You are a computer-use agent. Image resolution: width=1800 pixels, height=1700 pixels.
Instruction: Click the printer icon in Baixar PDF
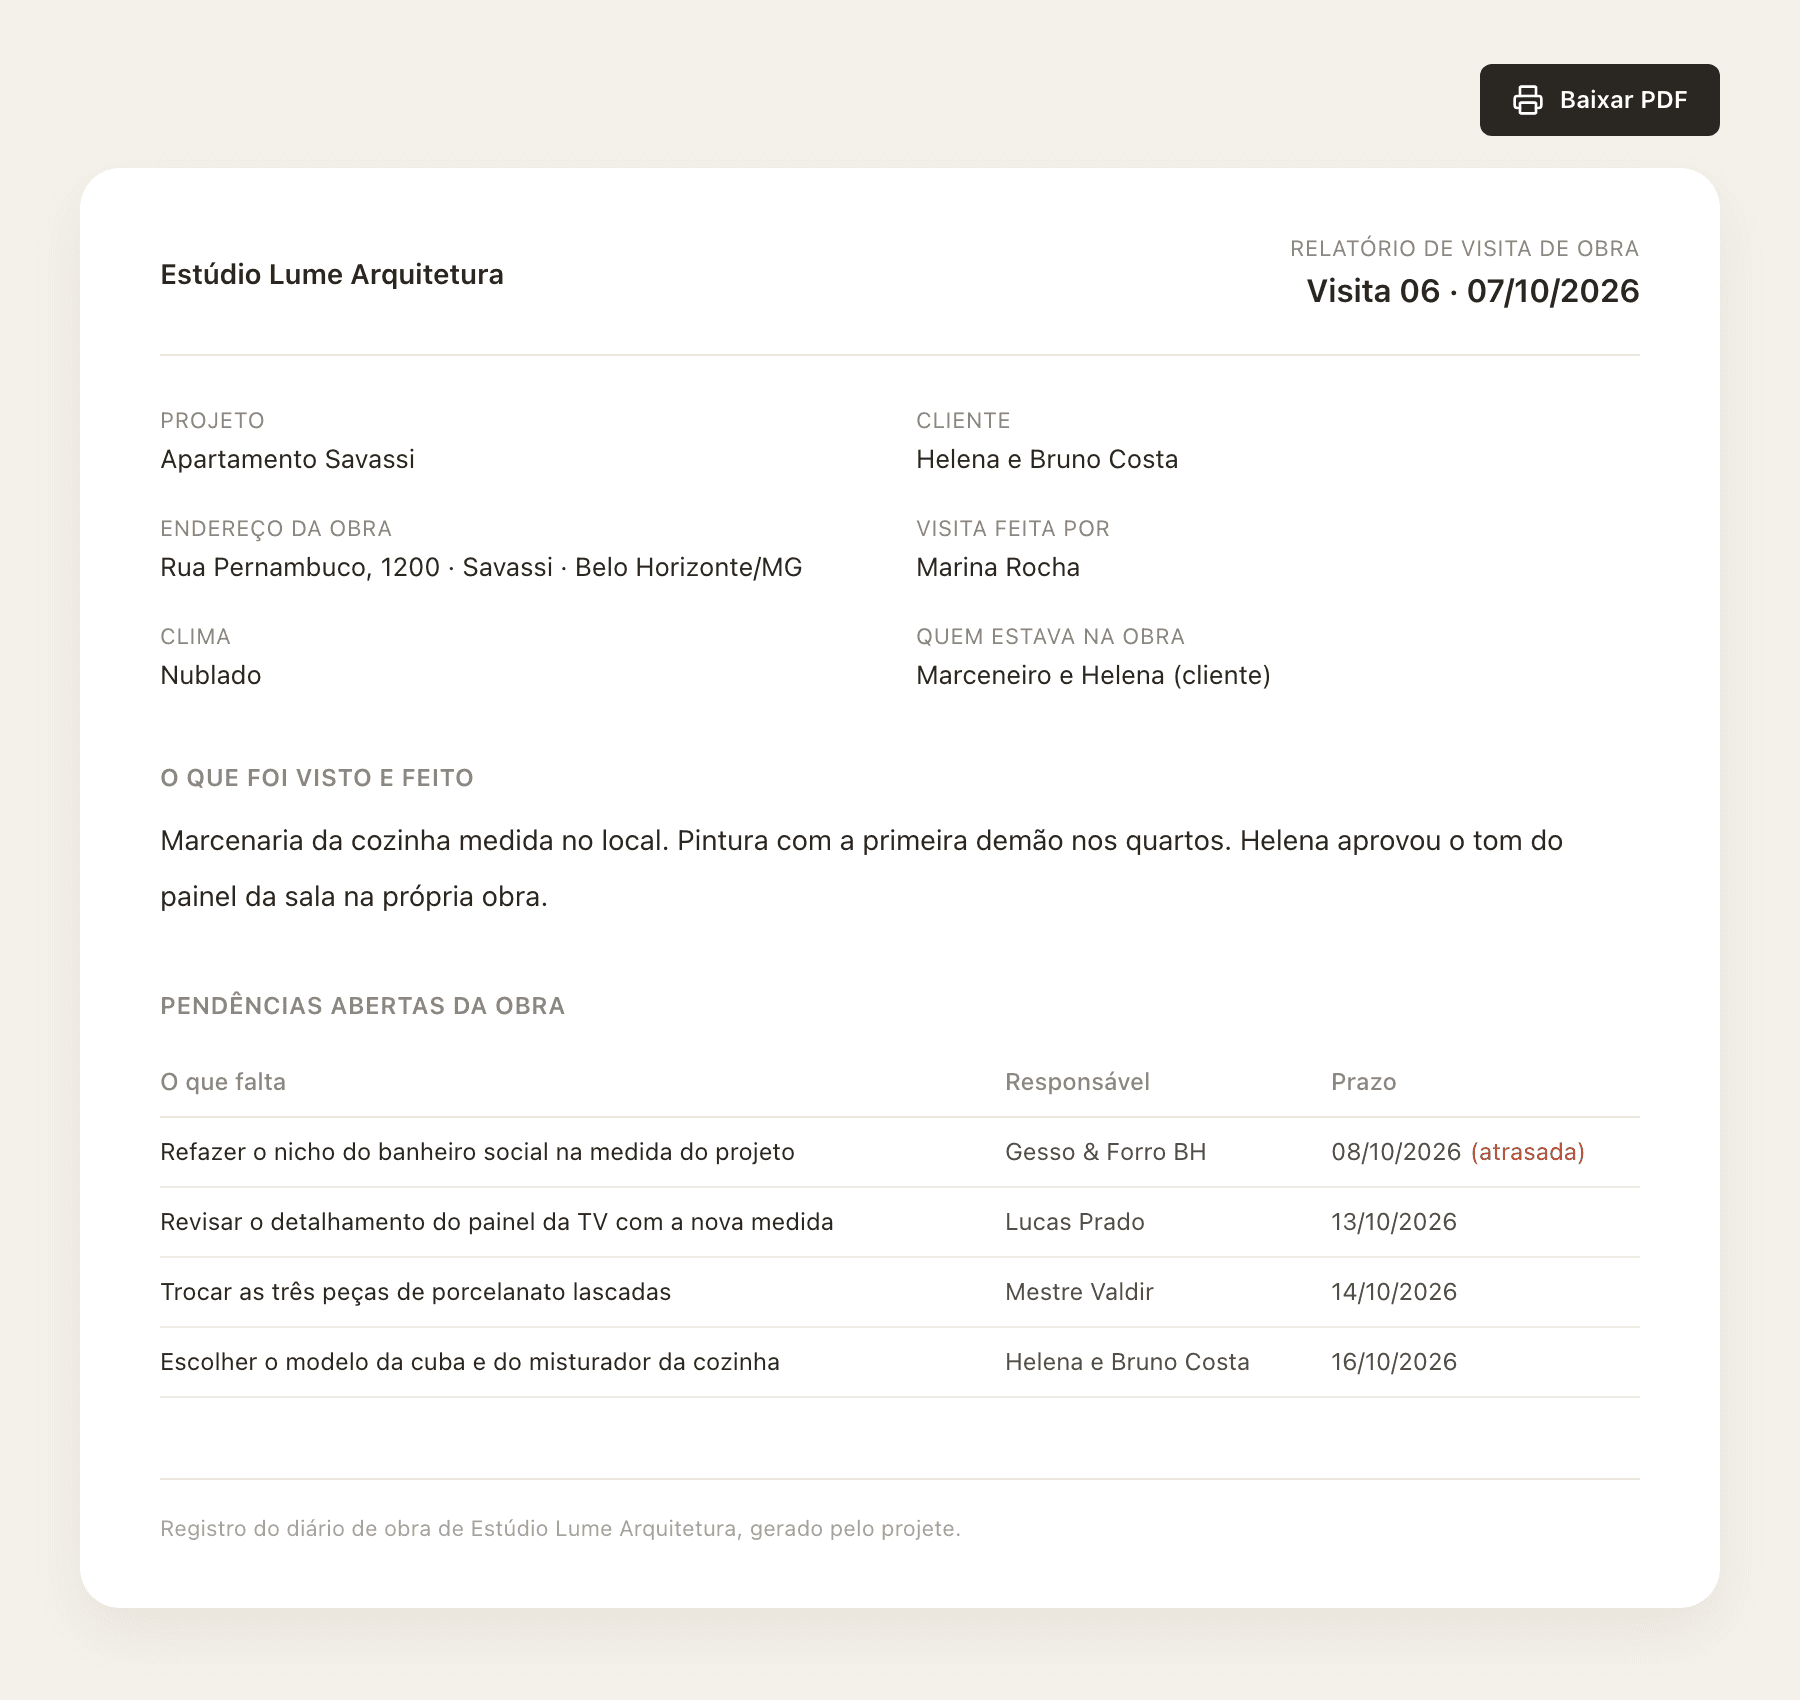[1527, 100]
